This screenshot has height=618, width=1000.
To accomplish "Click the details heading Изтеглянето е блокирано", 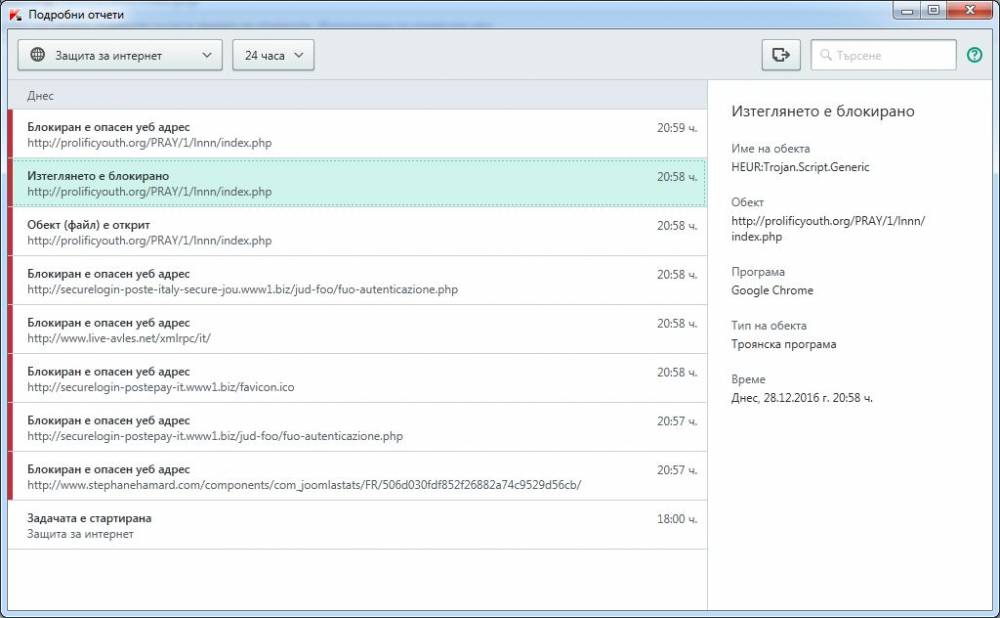I will point(823,111).
